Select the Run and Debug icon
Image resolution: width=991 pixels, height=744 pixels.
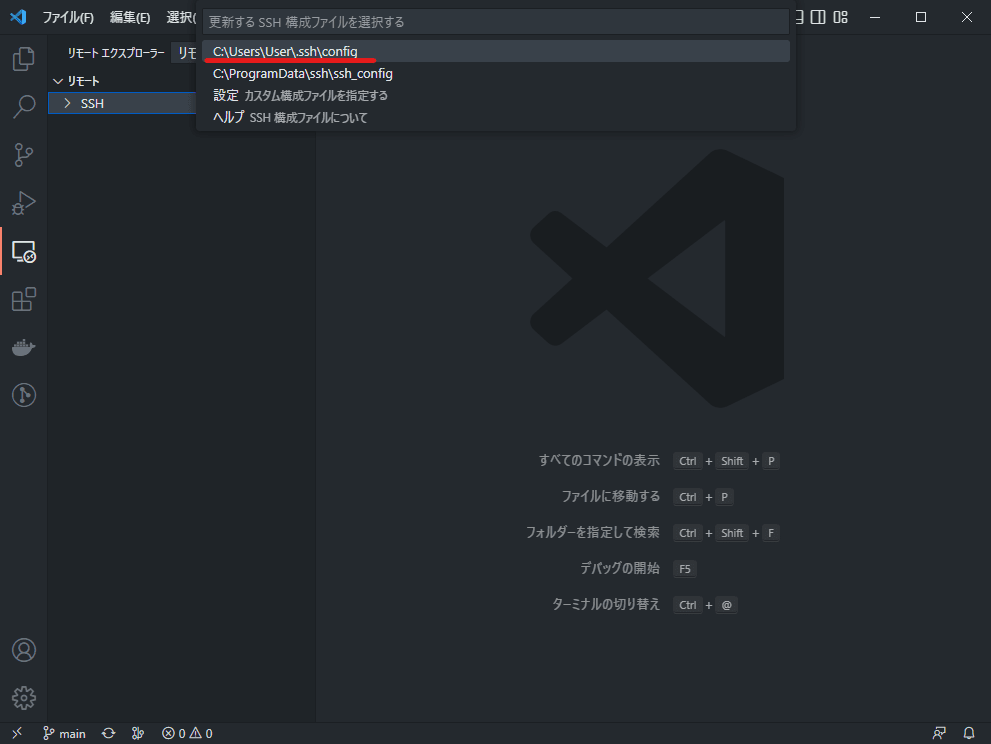(23, 203)
